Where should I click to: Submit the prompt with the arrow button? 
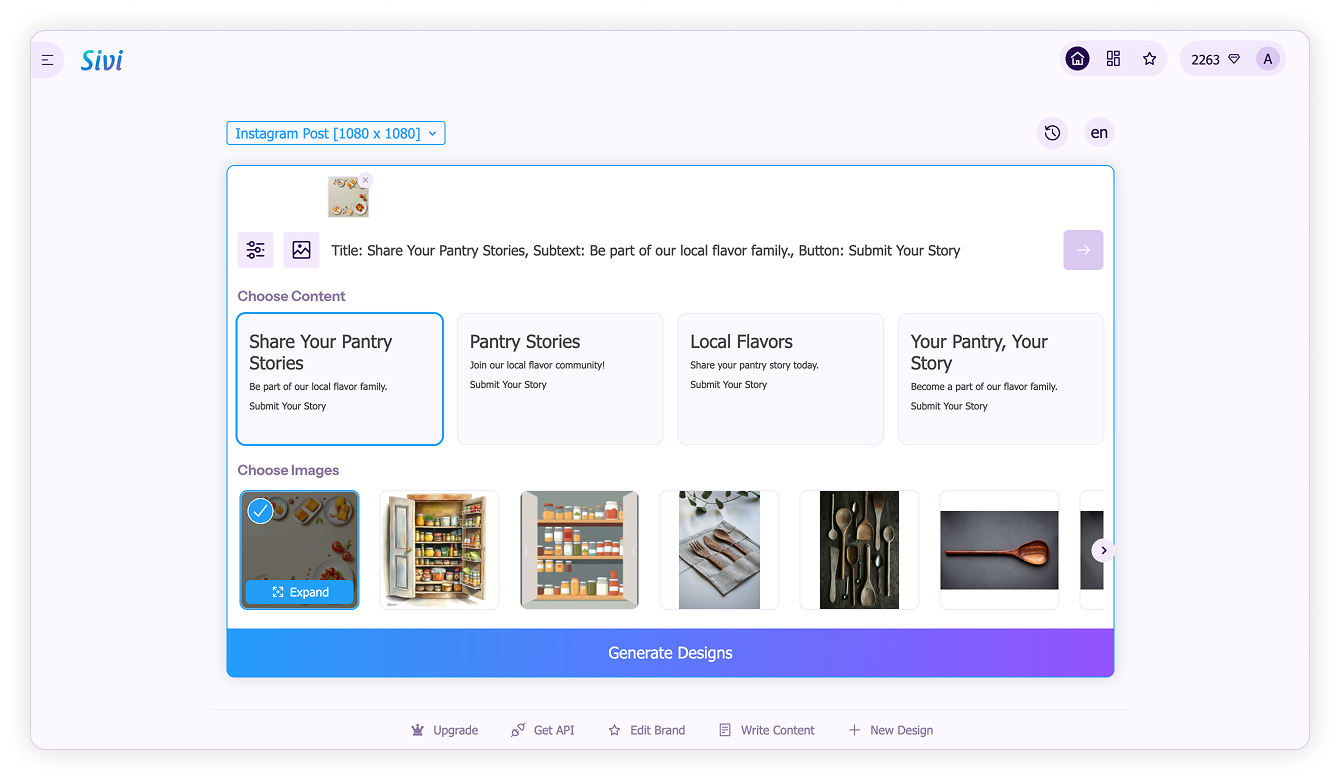tap(1083, 250)
